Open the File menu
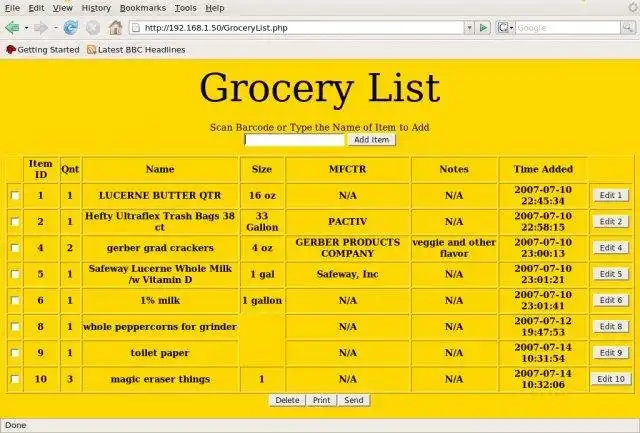Image resolution: width=640 pixels, height=433 pixels. [x=12, y=8]
